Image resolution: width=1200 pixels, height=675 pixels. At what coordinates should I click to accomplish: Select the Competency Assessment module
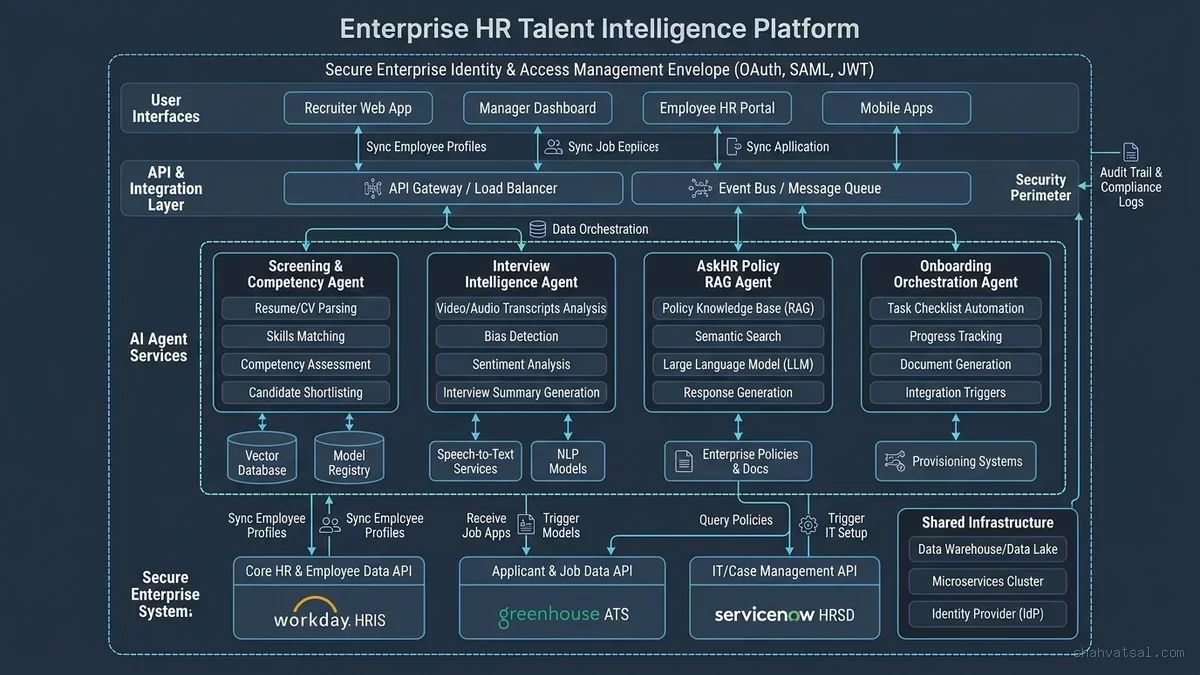click(305, 364)
